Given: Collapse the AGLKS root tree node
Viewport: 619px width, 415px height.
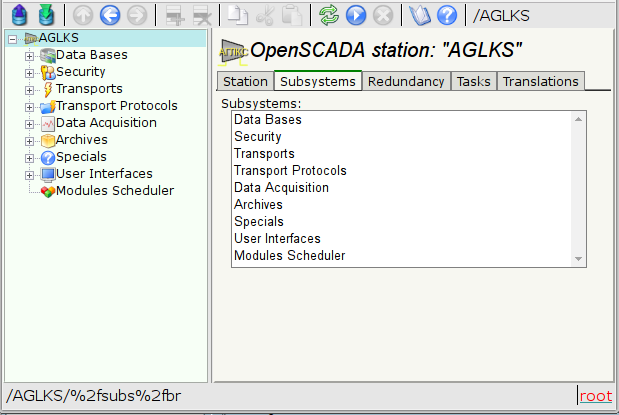Looking at the screenshot, I should pos(12,38).
